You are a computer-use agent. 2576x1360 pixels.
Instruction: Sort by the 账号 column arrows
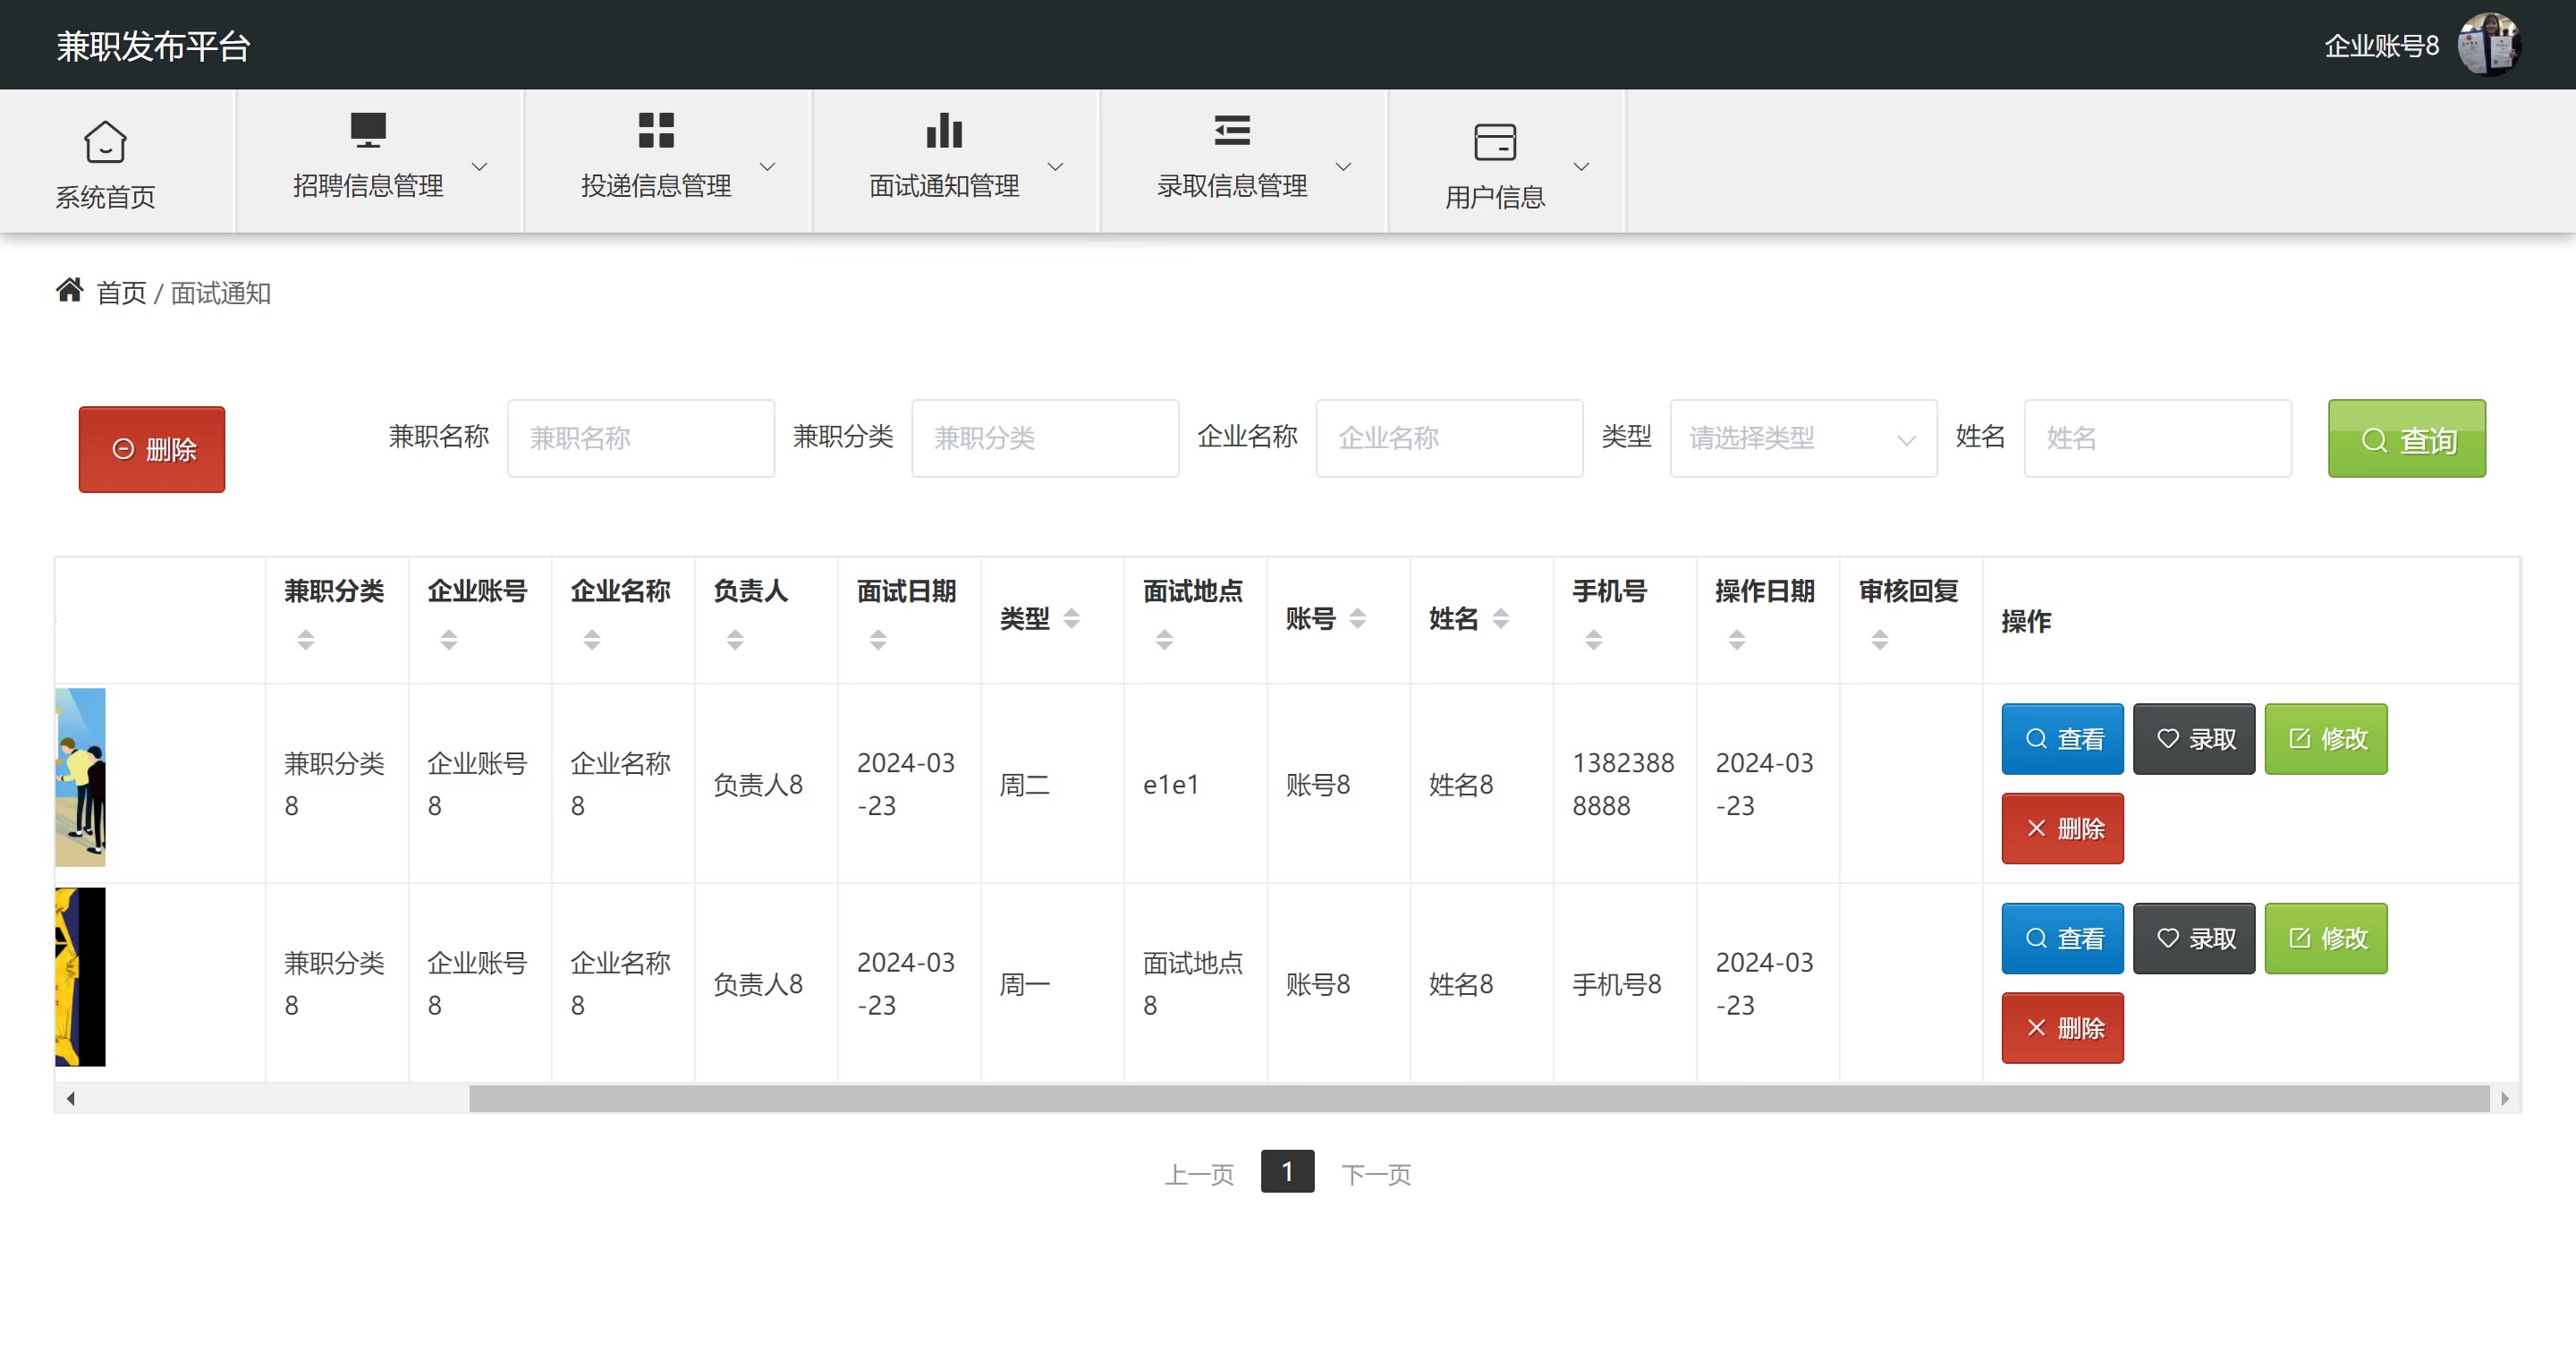coord(1358,619)
